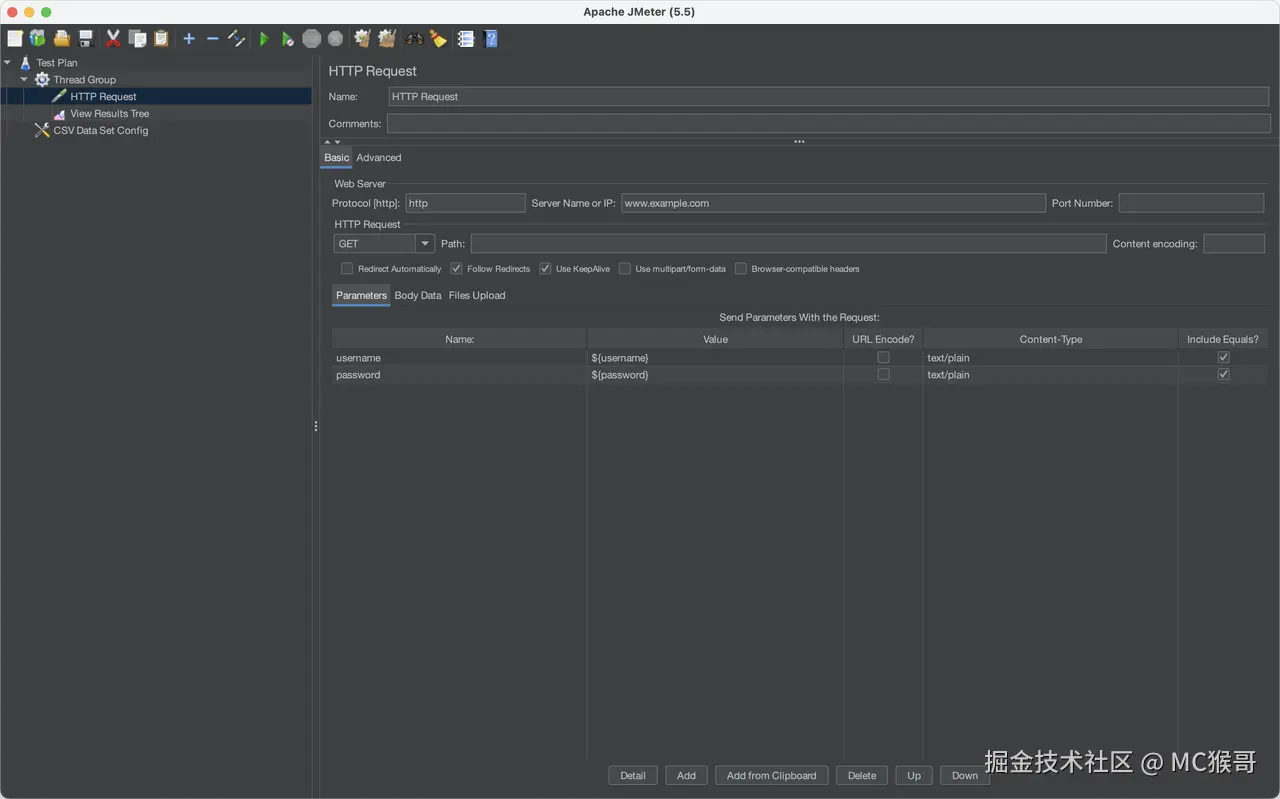Switch to the Advanced tab
This screenshot has height=799, width=1280.
[x=379, y=158]
